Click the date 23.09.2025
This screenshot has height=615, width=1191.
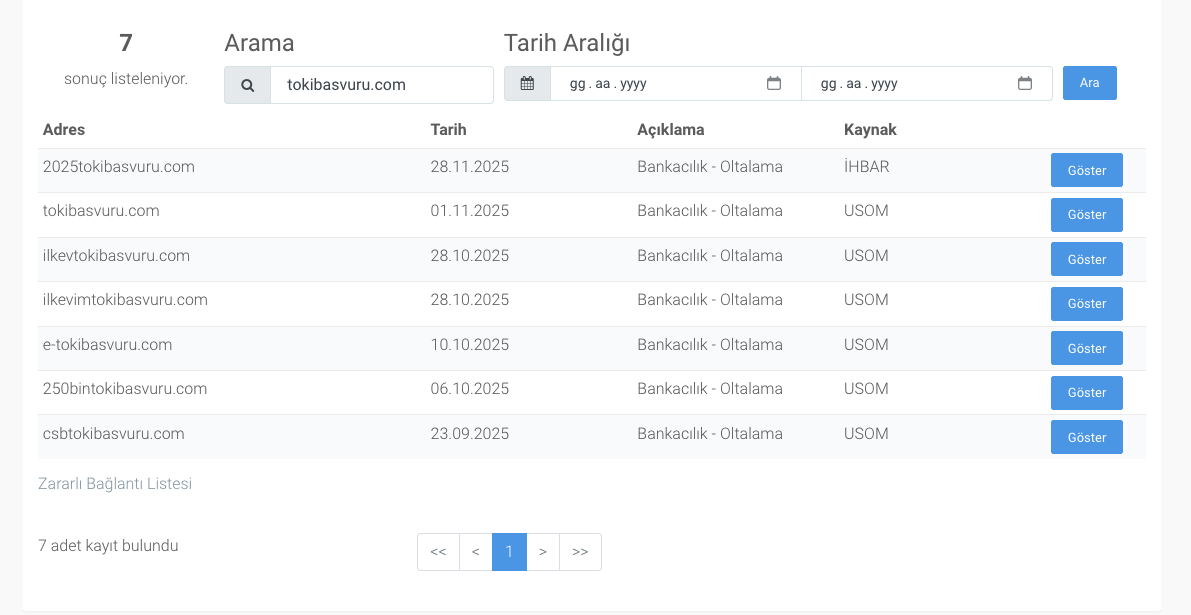[x=469, y=434]
